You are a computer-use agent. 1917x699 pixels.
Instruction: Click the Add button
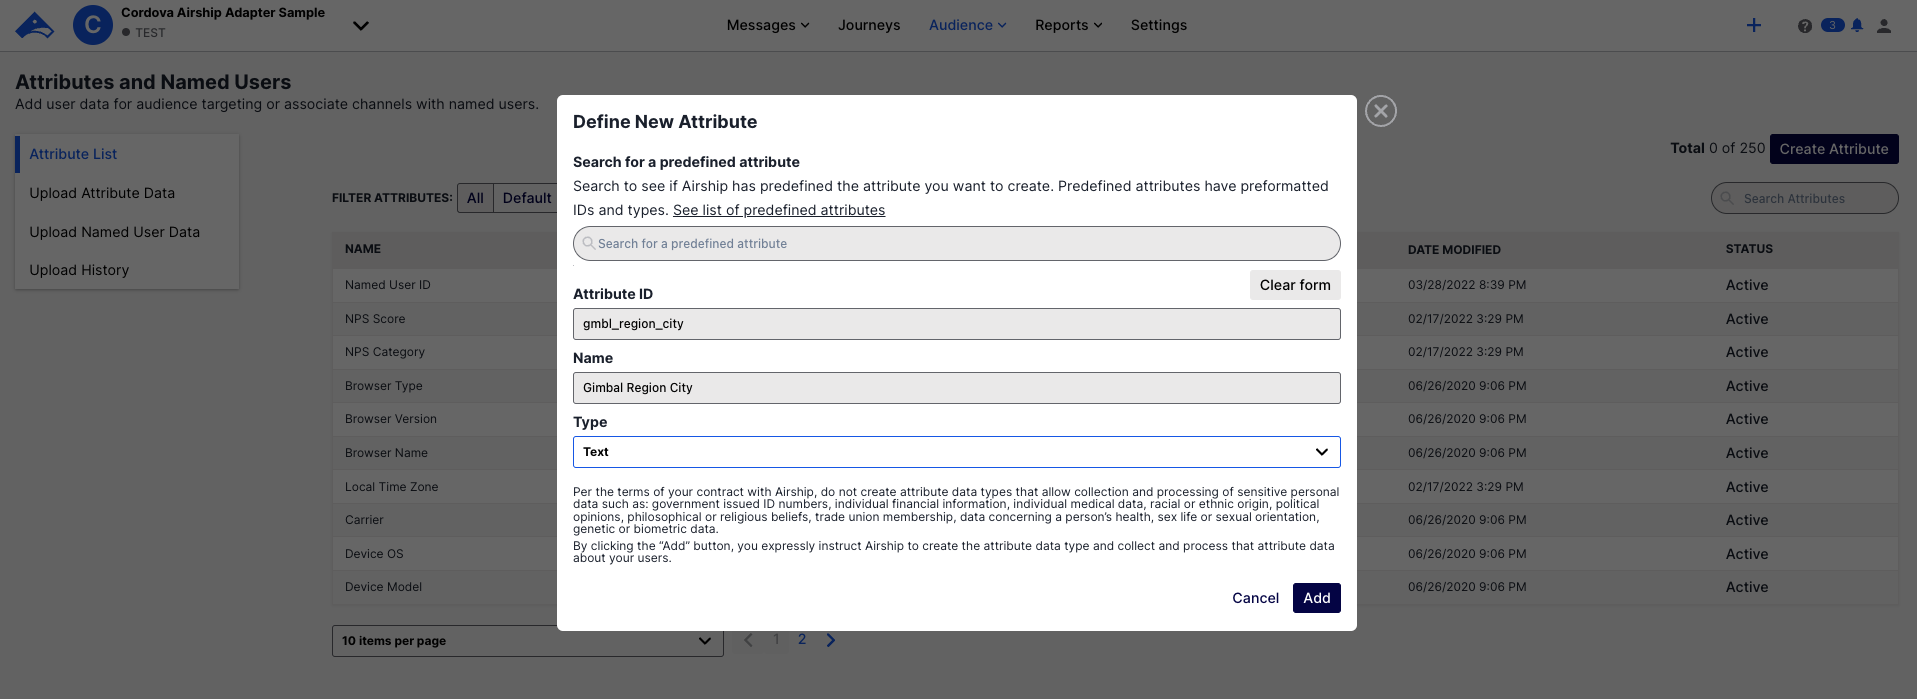(x=1317, y=598)
